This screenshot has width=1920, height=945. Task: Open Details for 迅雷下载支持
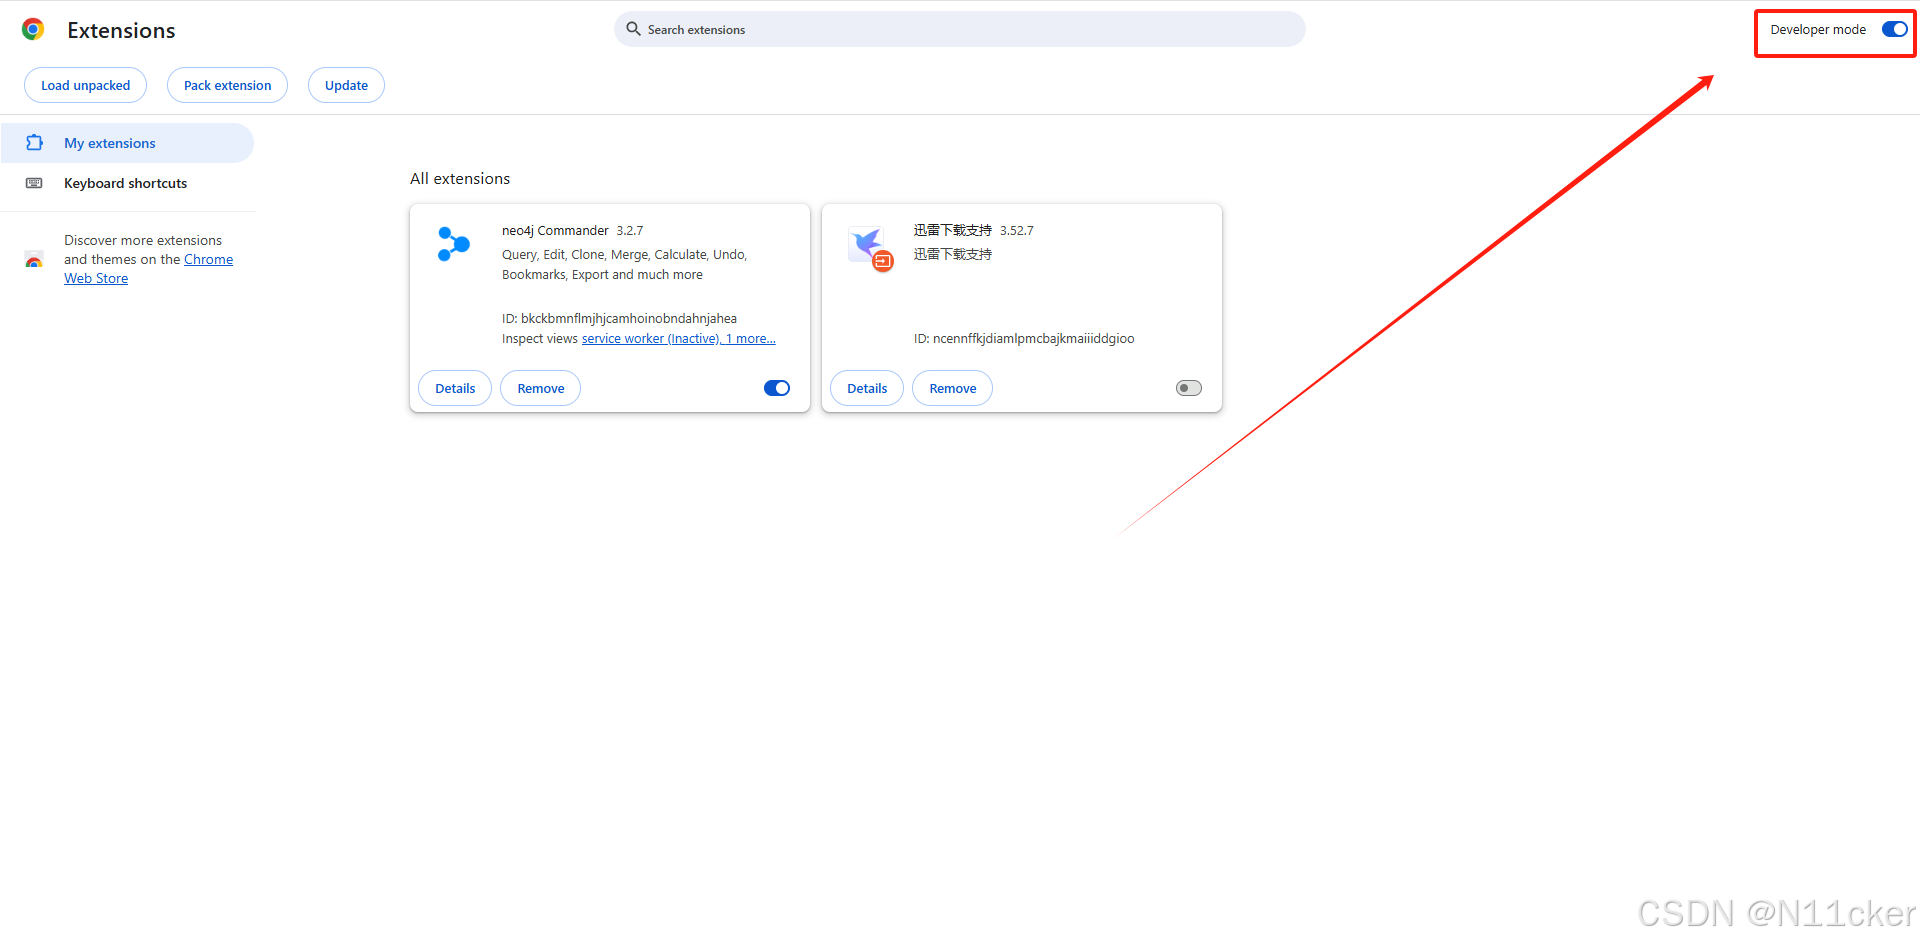867,388
